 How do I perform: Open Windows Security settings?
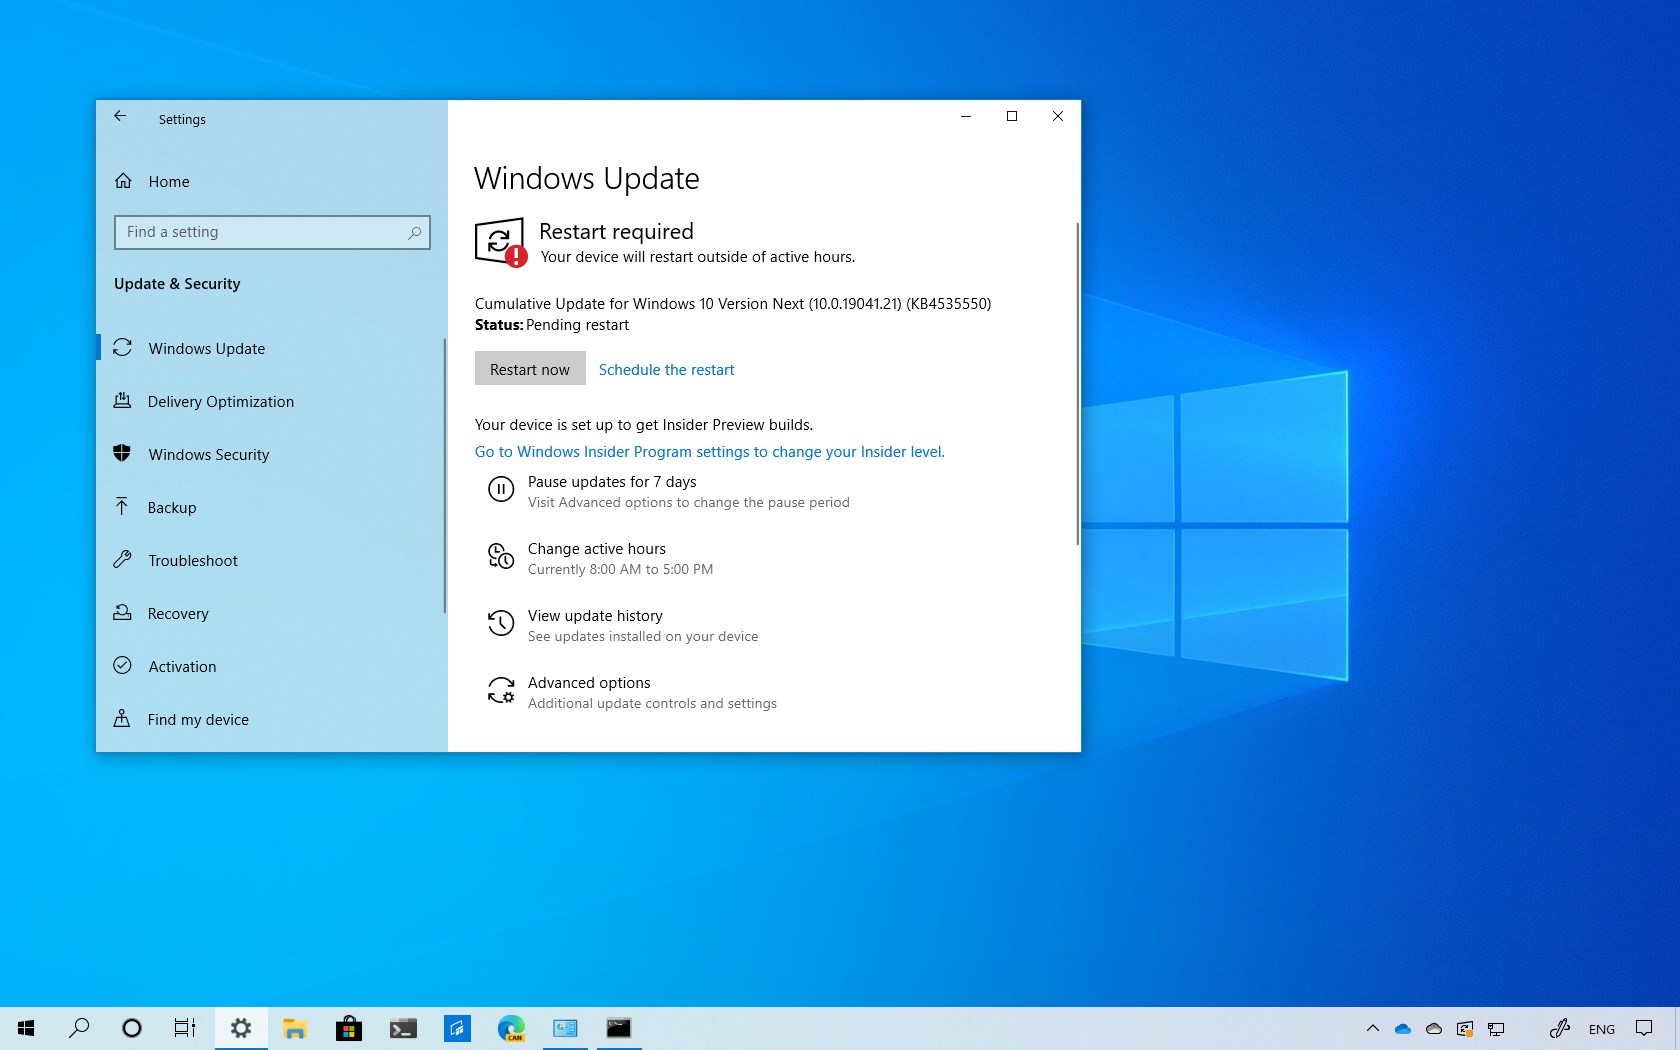[x=208, y=454]
